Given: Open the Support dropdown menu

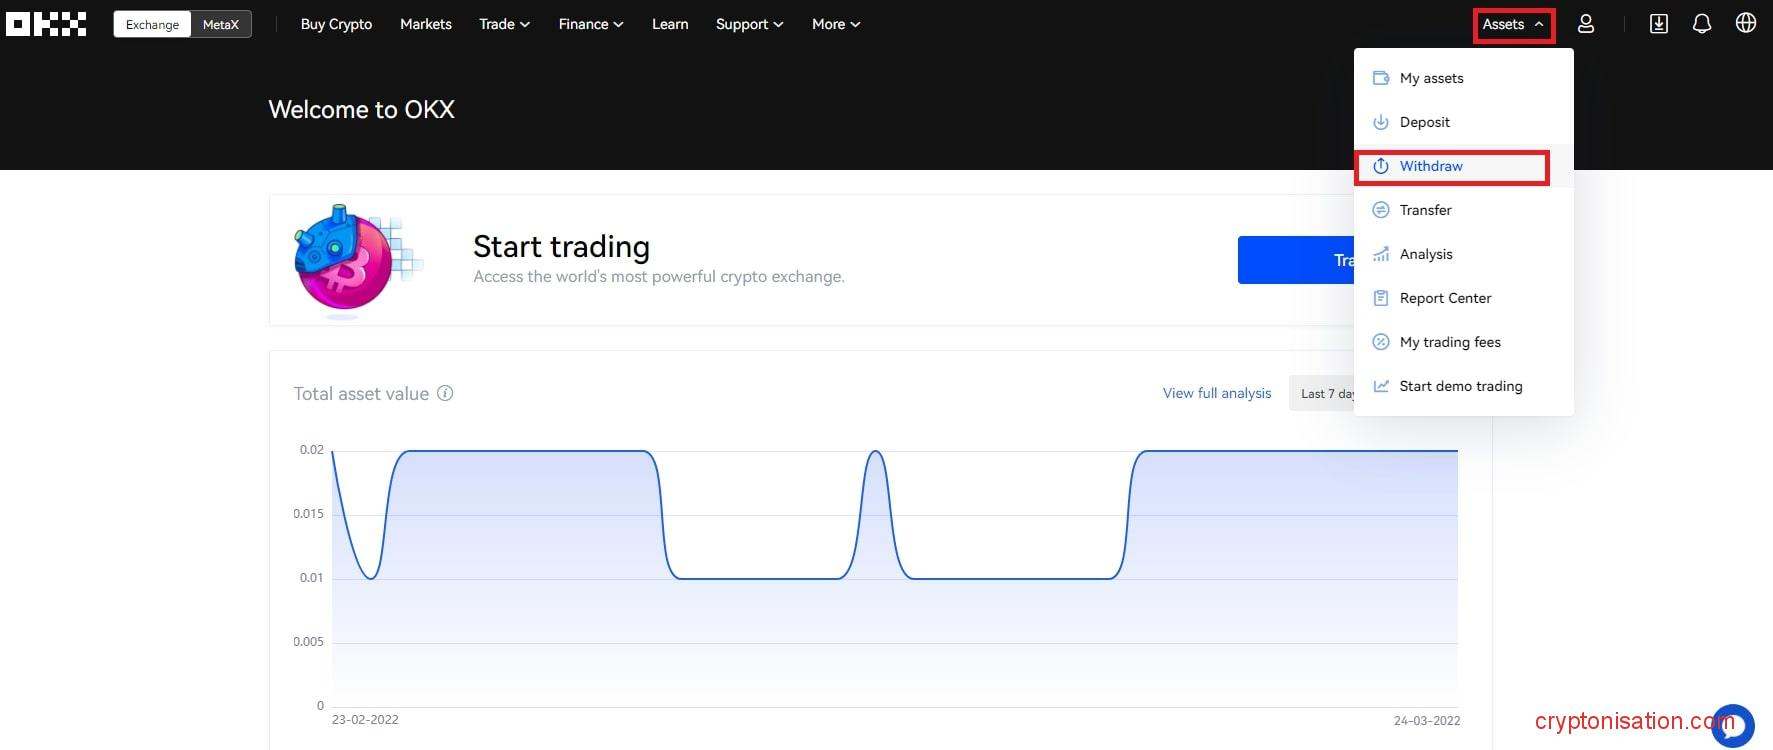Looking at the screenshot, I should pos(749,24).
